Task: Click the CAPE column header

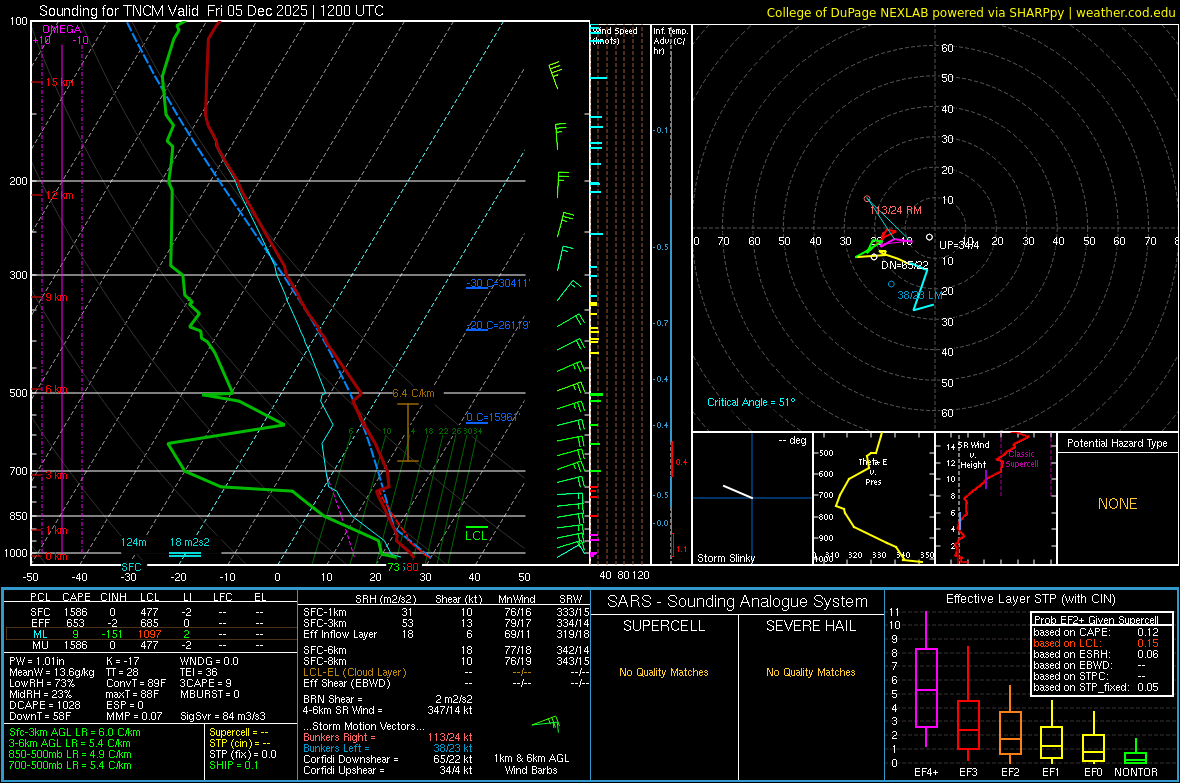Action: (76, 597)
